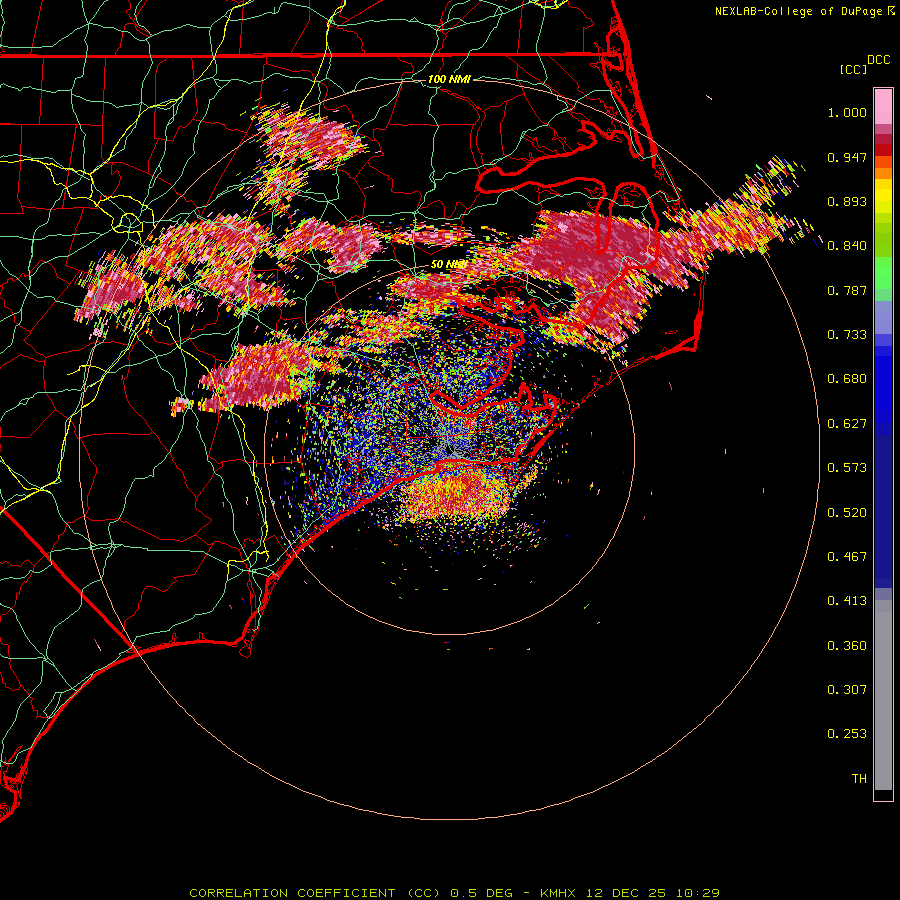
Task: Select the 0.413 scale value
Action: (x=847, y=601)
